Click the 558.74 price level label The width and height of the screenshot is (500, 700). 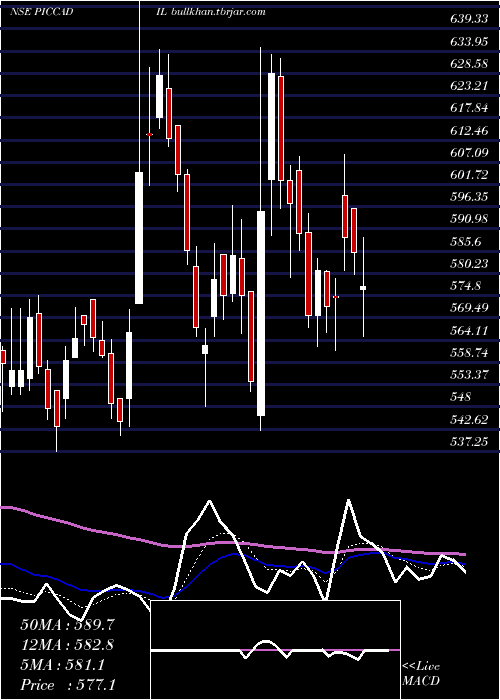pos(469,352)
